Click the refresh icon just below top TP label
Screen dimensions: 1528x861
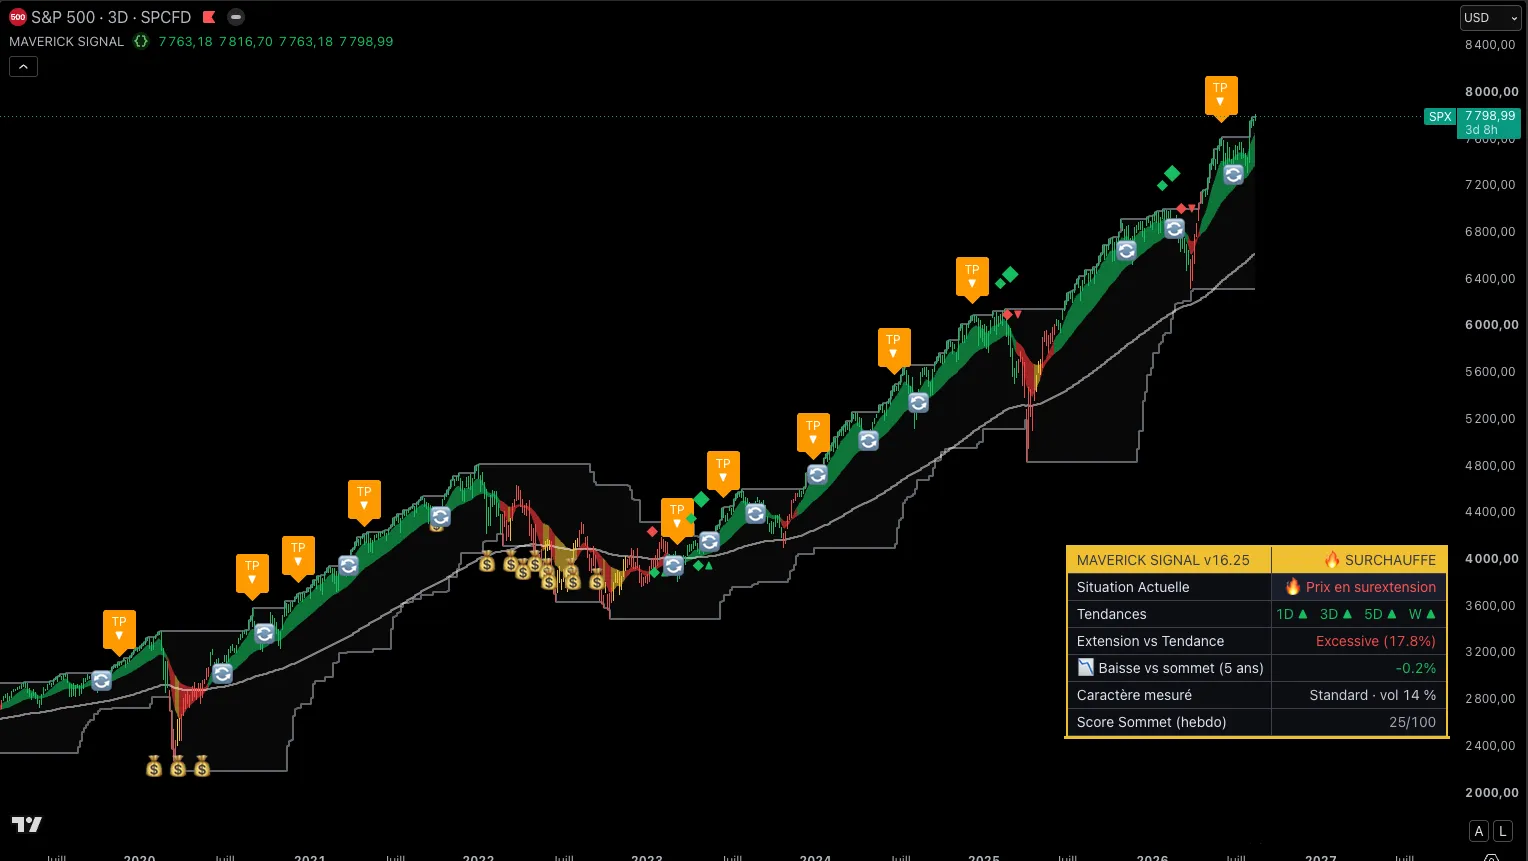coord(1234,174)
